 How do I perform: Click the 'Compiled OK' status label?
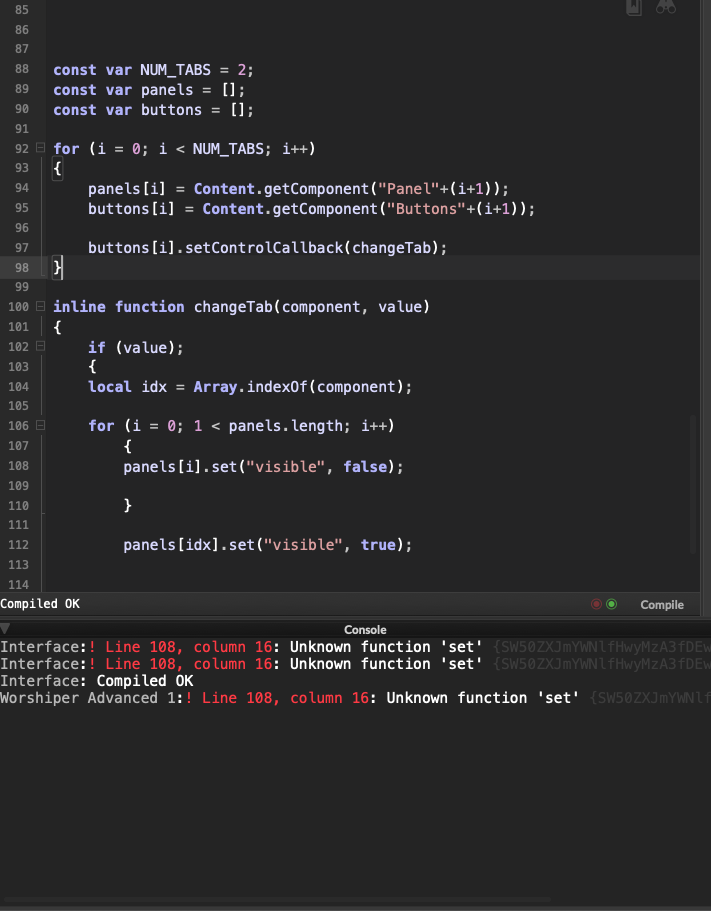(x=40, y=604)
